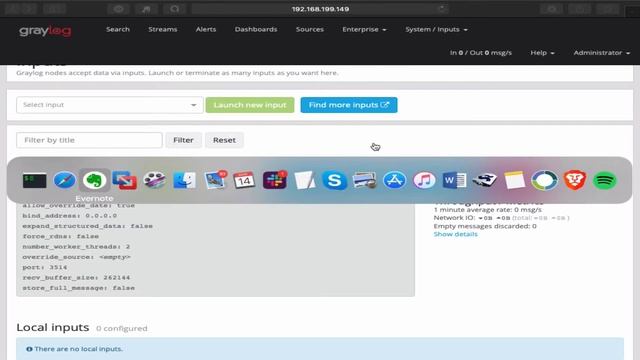Open the Calendar icon showing 14
This screenshot has width=640, height=360.
coord(244,180)
